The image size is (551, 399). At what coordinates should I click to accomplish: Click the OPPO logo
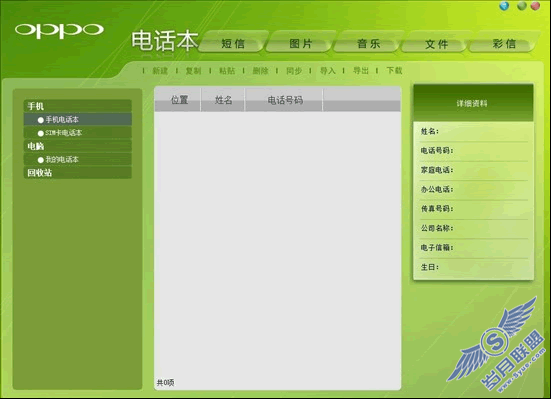(59, 31)
